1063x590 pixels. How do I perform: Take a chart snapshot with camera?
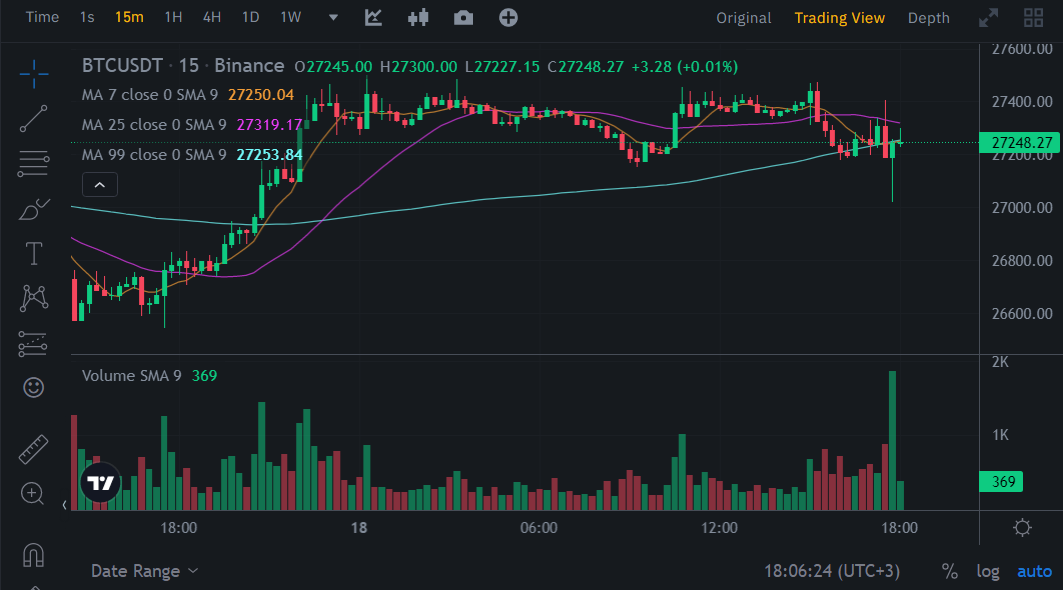464,18
